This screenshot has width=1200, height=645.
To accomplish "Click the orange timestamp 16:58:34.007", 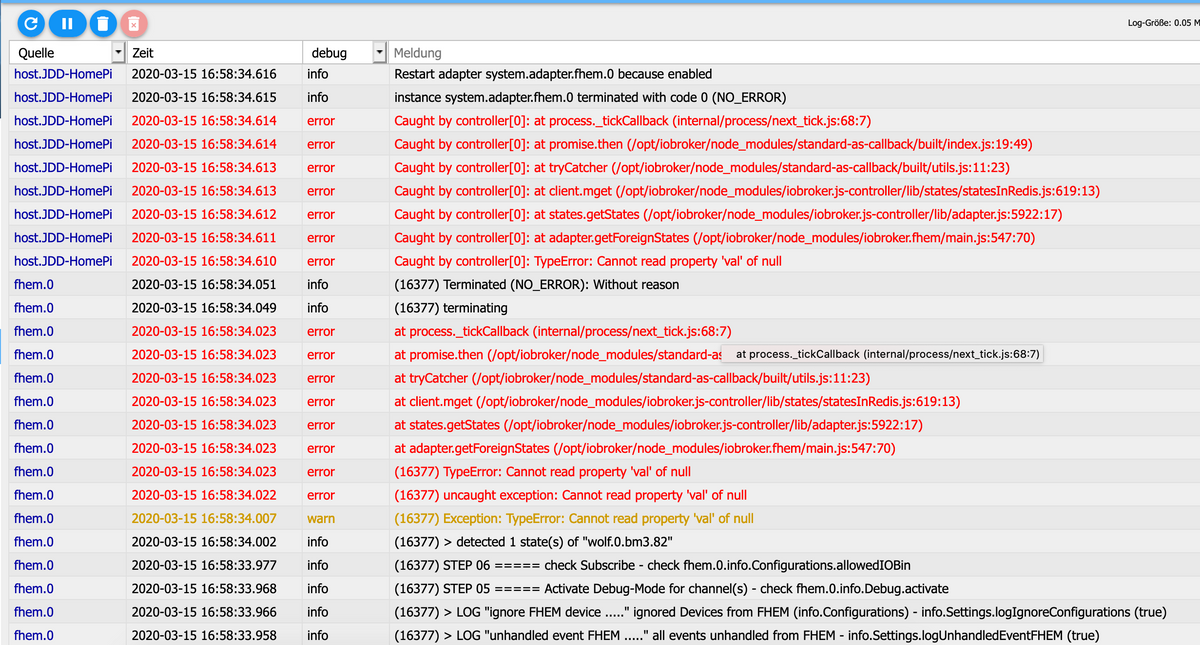I will pos(204,518).
